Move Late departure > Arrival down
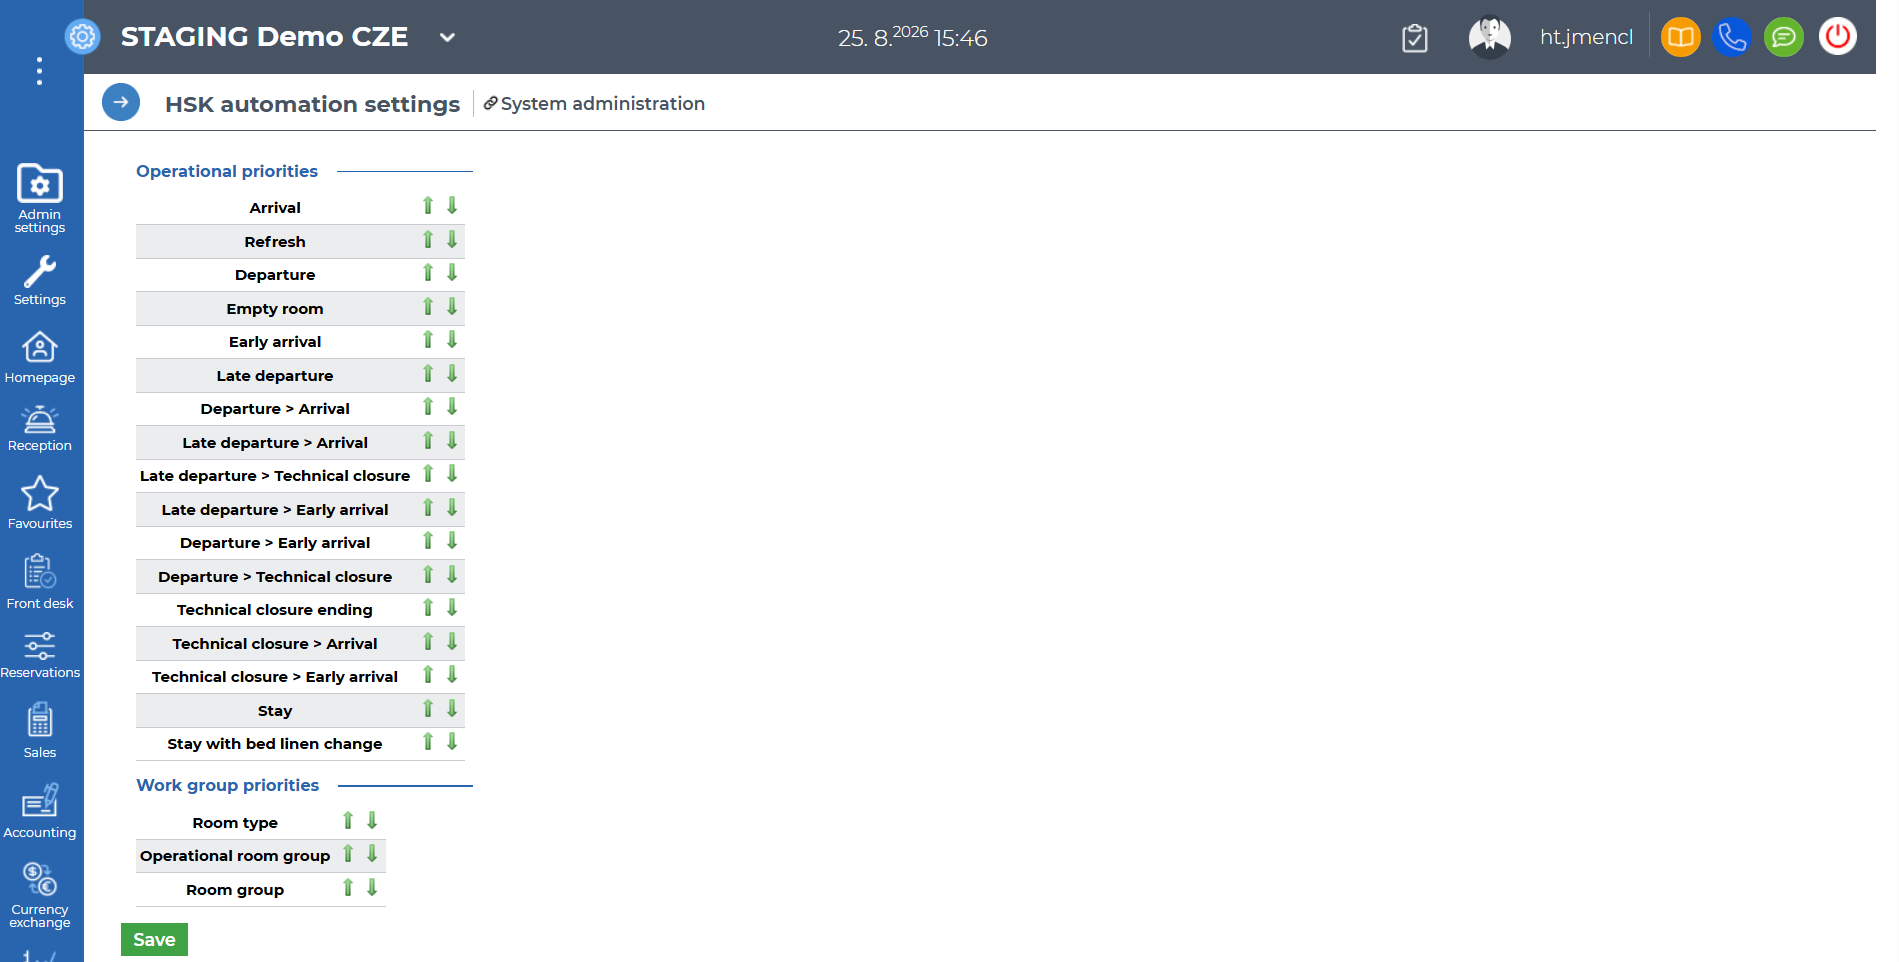This screenshot has height=962, width=1899. click(452, 441)
